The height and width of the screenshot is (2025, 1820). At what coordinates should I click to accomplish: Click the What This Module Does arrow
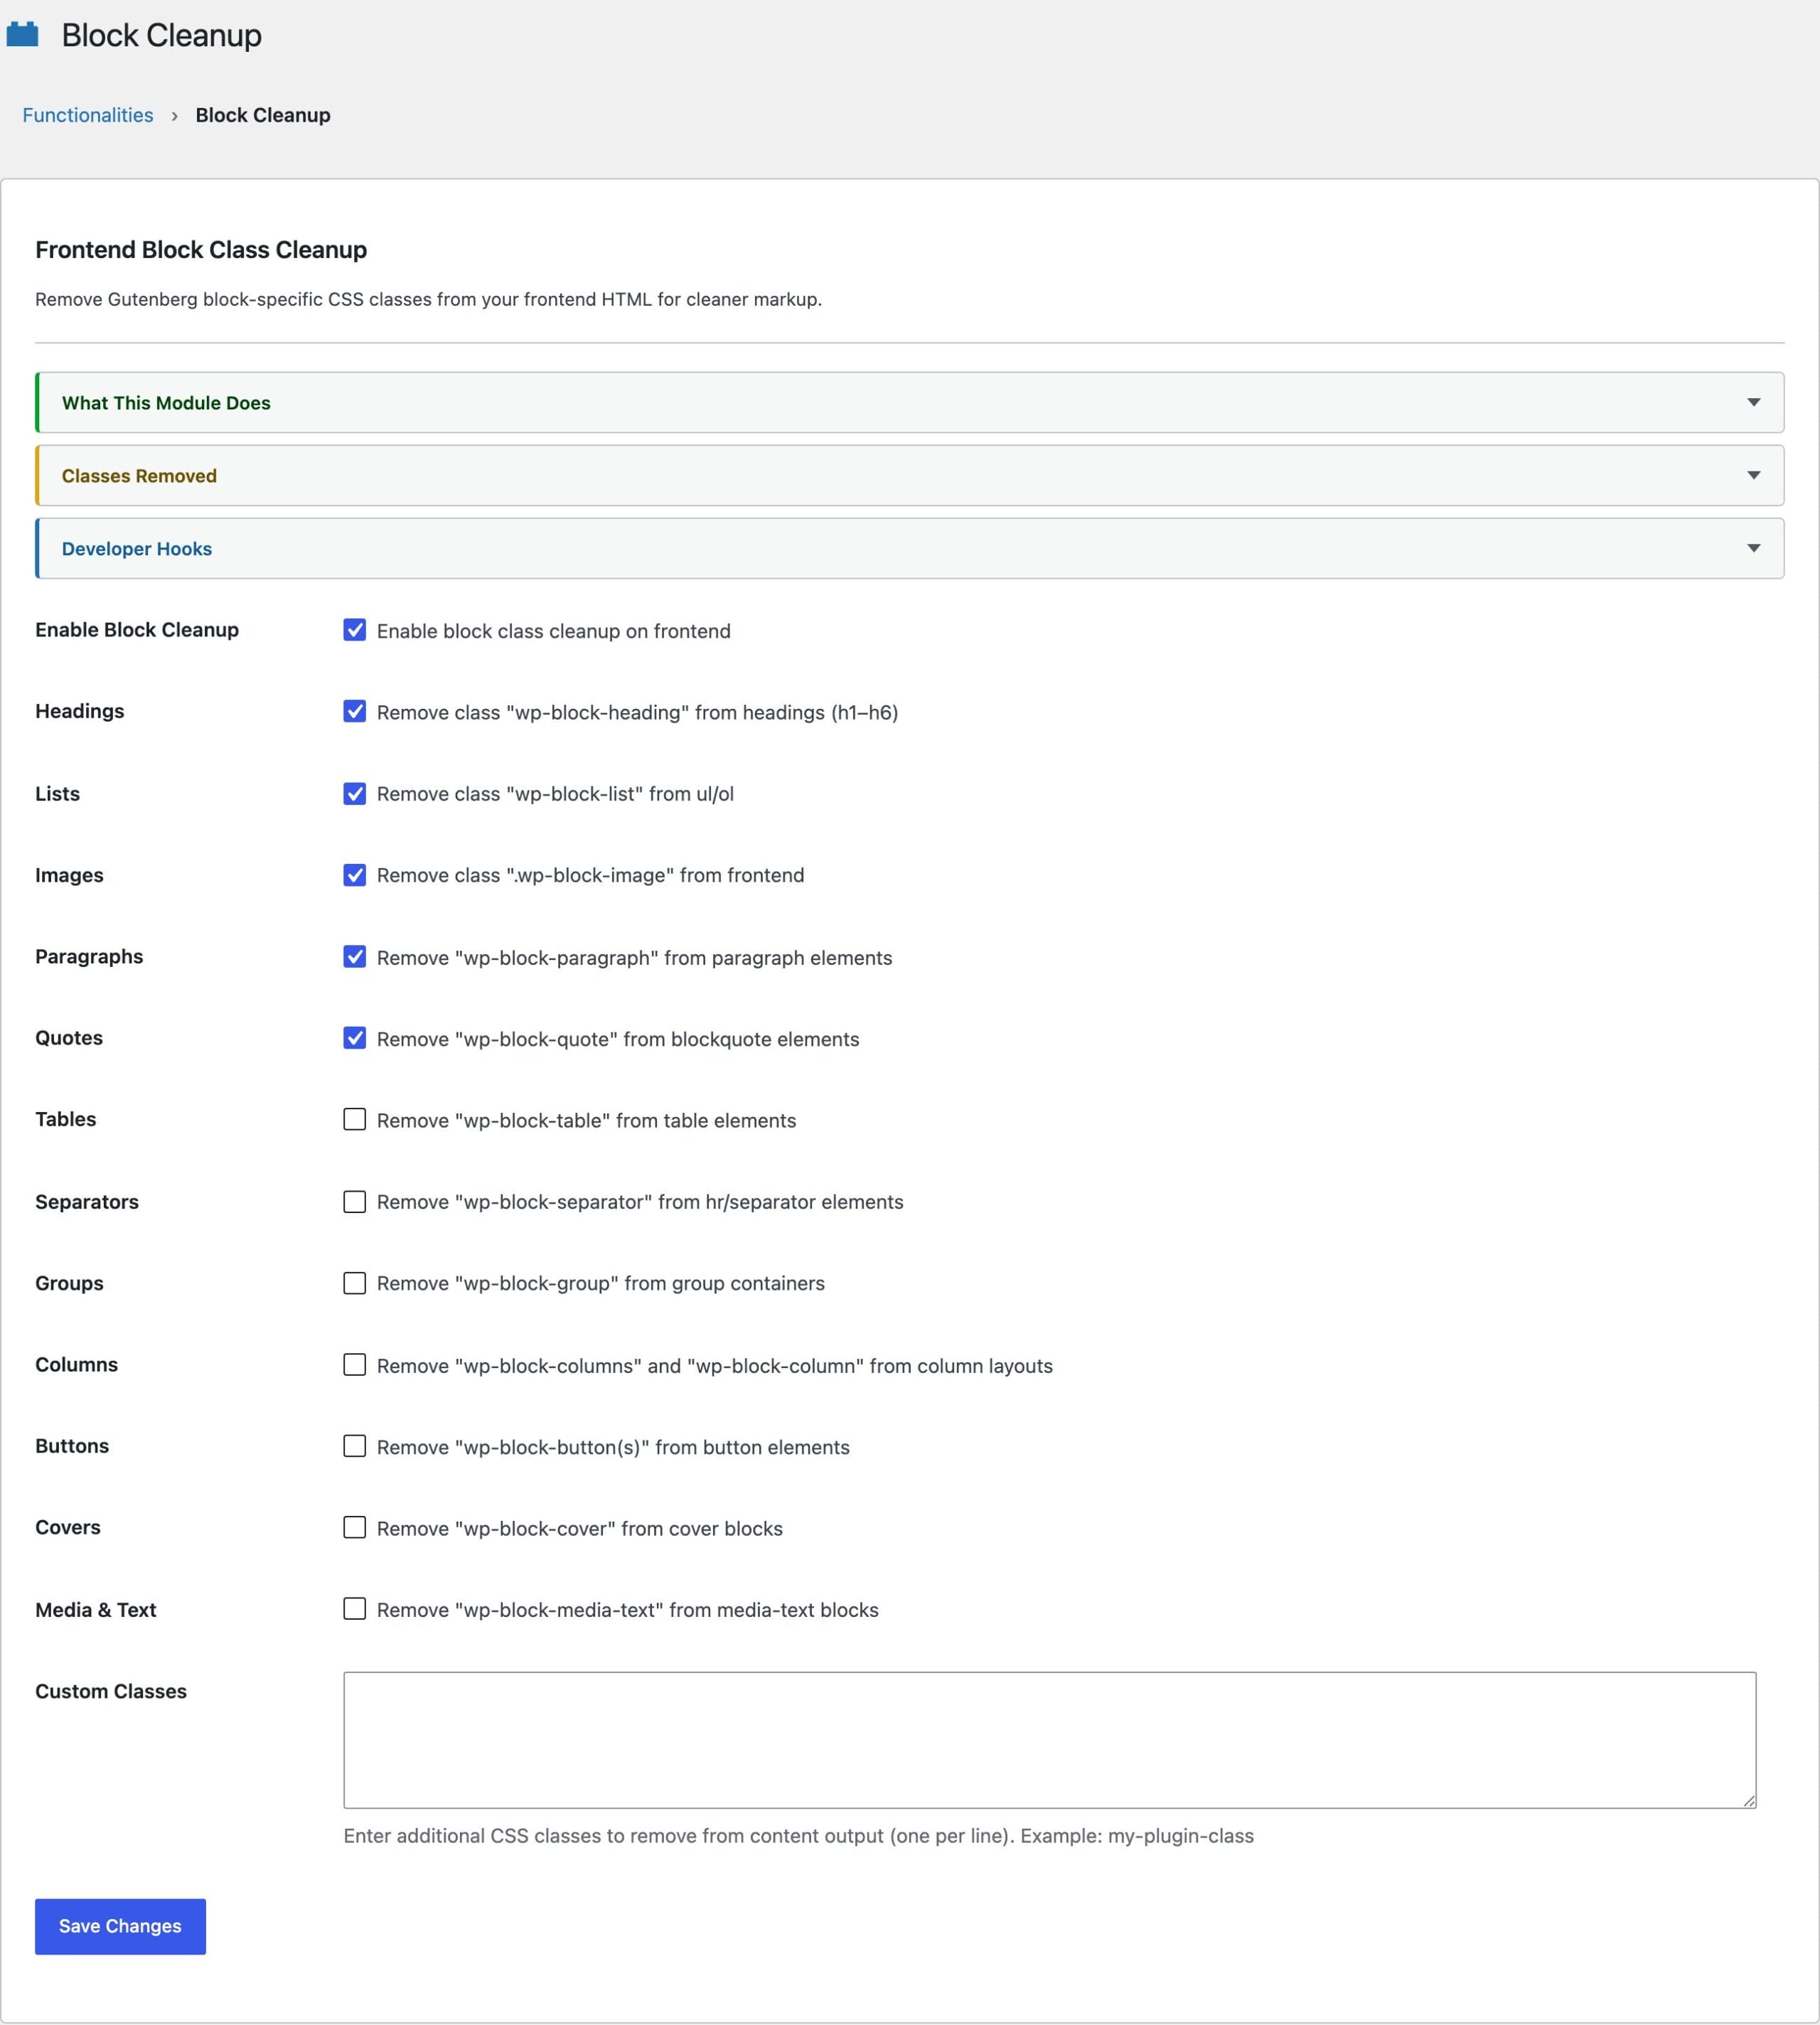(1753, 402)
